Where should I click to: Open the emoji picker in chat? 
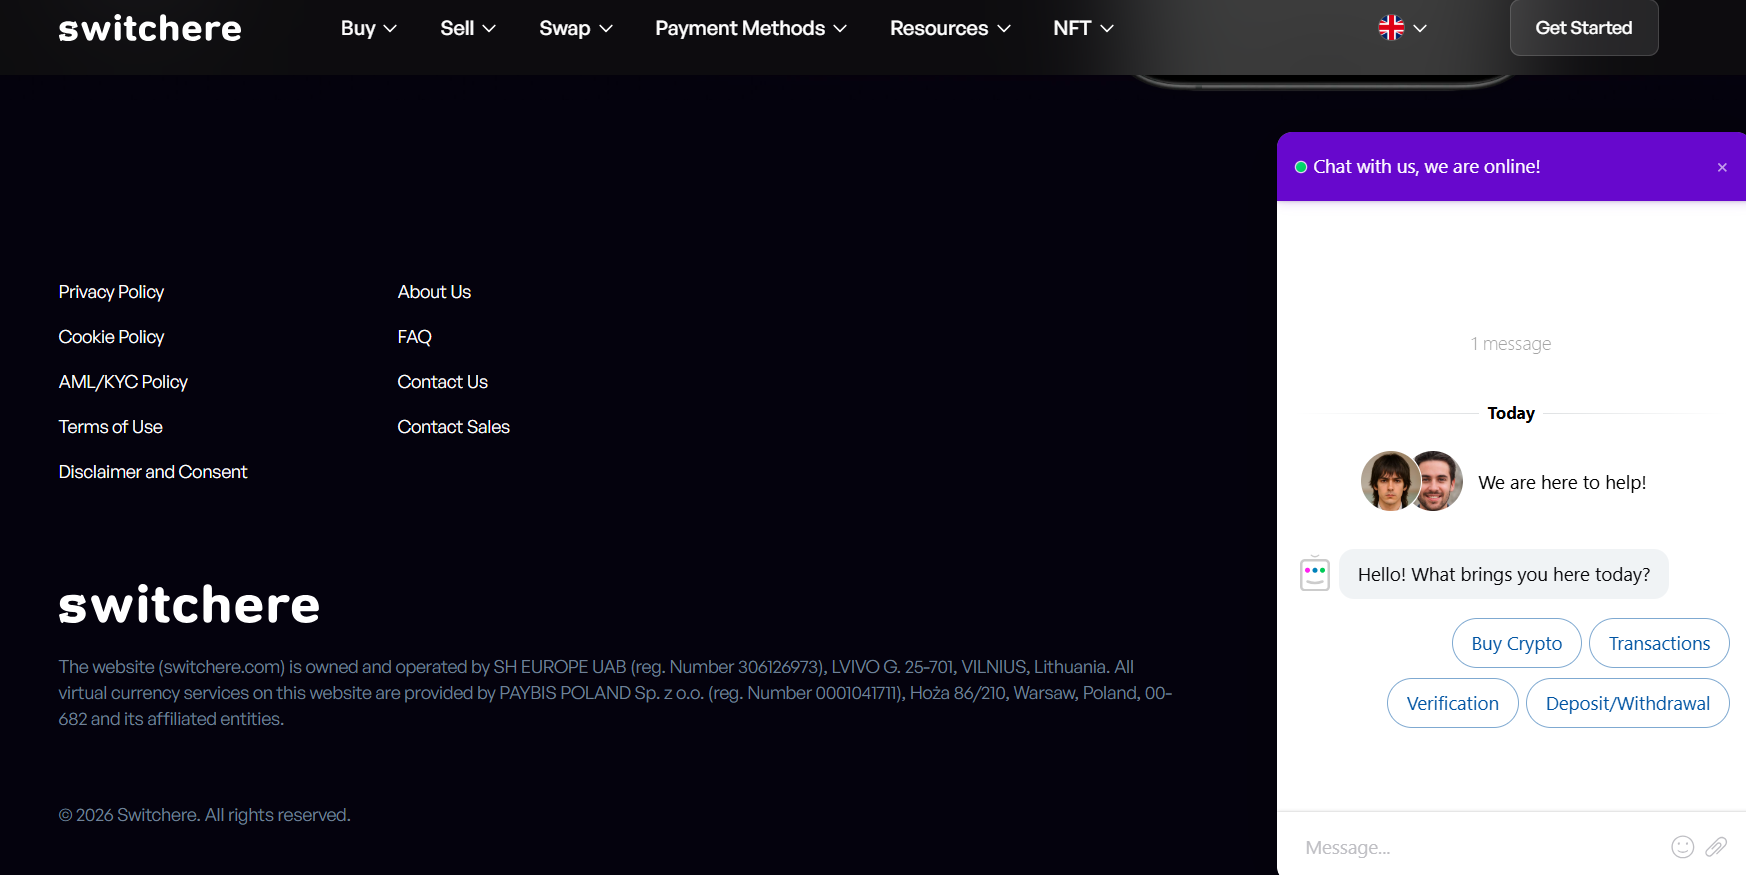(x=1683, y=847)
